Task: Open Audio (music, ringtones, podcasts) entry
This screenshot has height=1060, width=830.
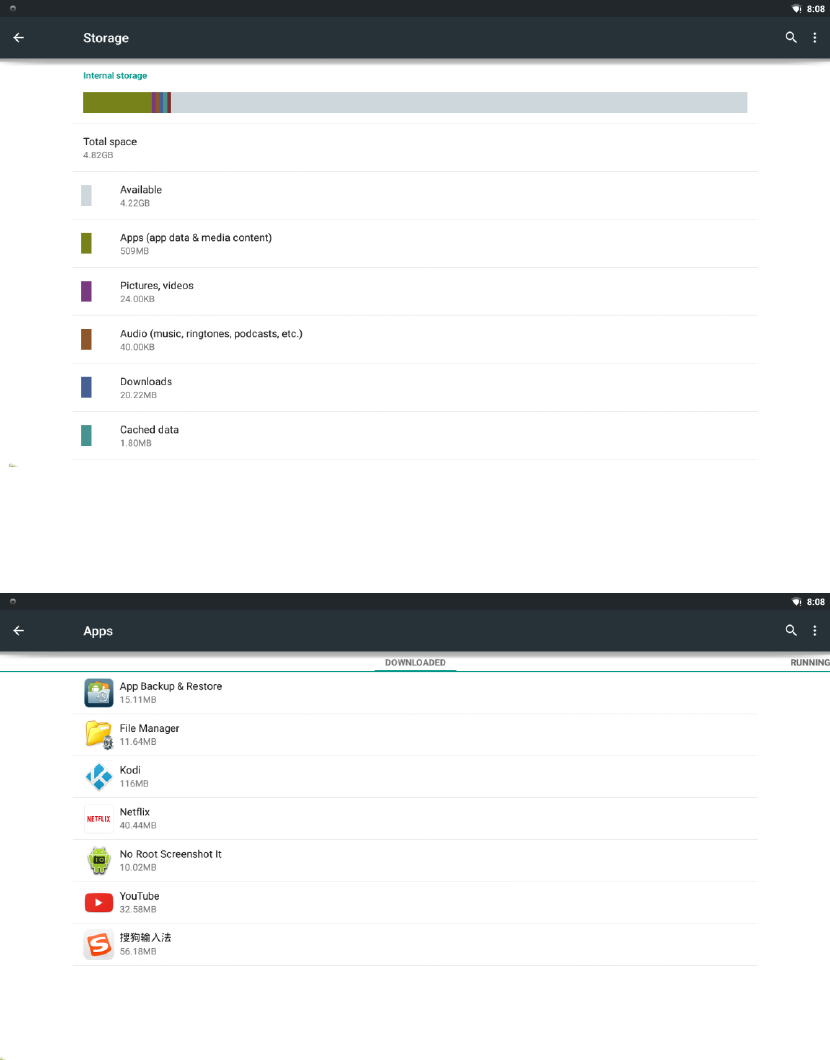Action: [415, 339]
